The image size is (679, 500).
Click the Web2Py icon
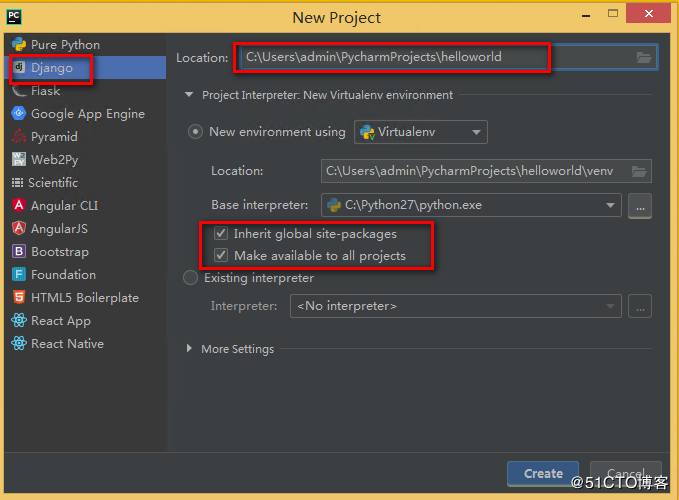(x=19, y=159)
